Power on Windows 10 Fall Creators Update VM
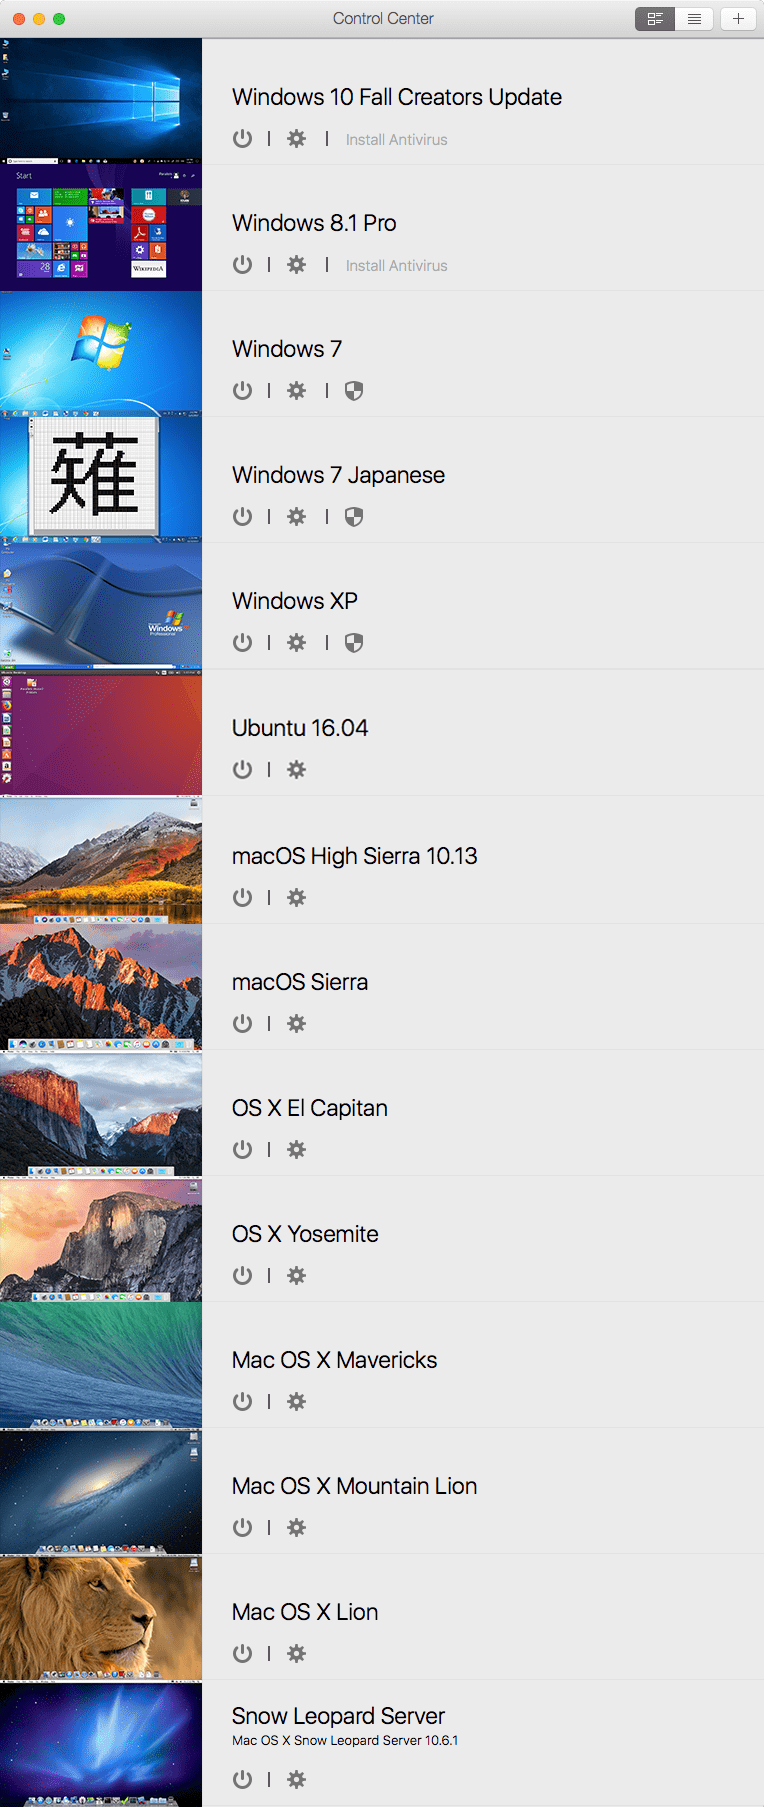Screen dimensions: 764x1807 coord(242,139)
